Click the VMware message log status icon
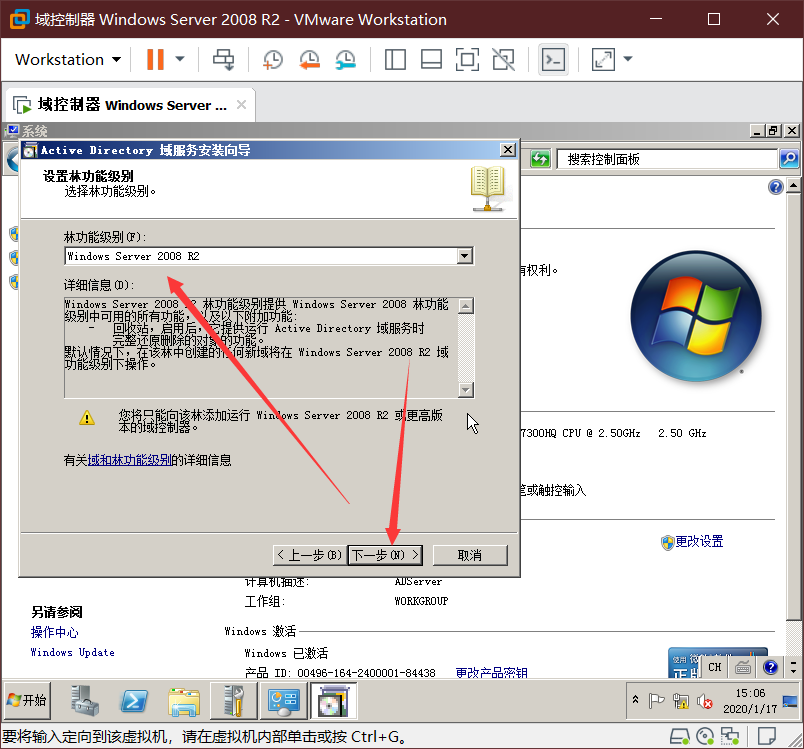Screen dimensions: 804x749 click(x=767, y=737)
